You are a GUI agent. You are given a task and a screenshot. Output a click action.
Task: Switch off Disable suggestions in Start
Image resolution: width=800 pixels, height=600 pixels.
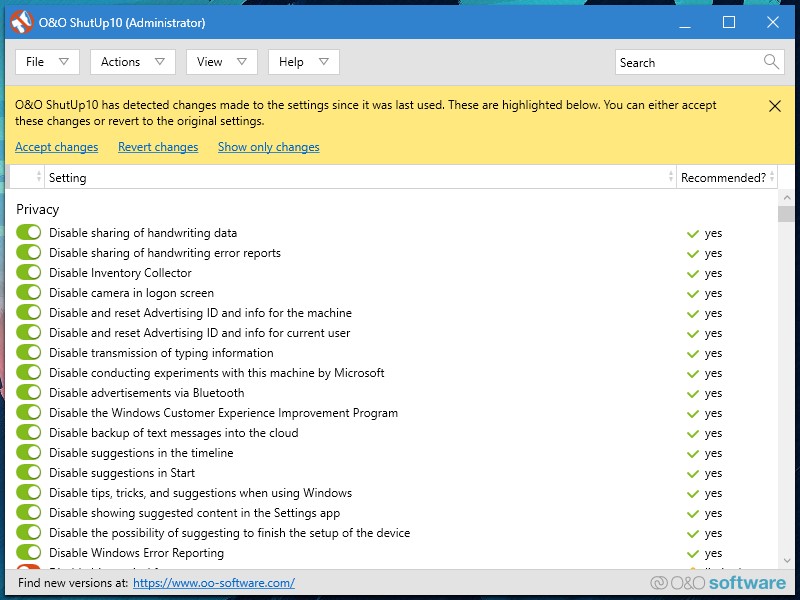tap(29, 473)
